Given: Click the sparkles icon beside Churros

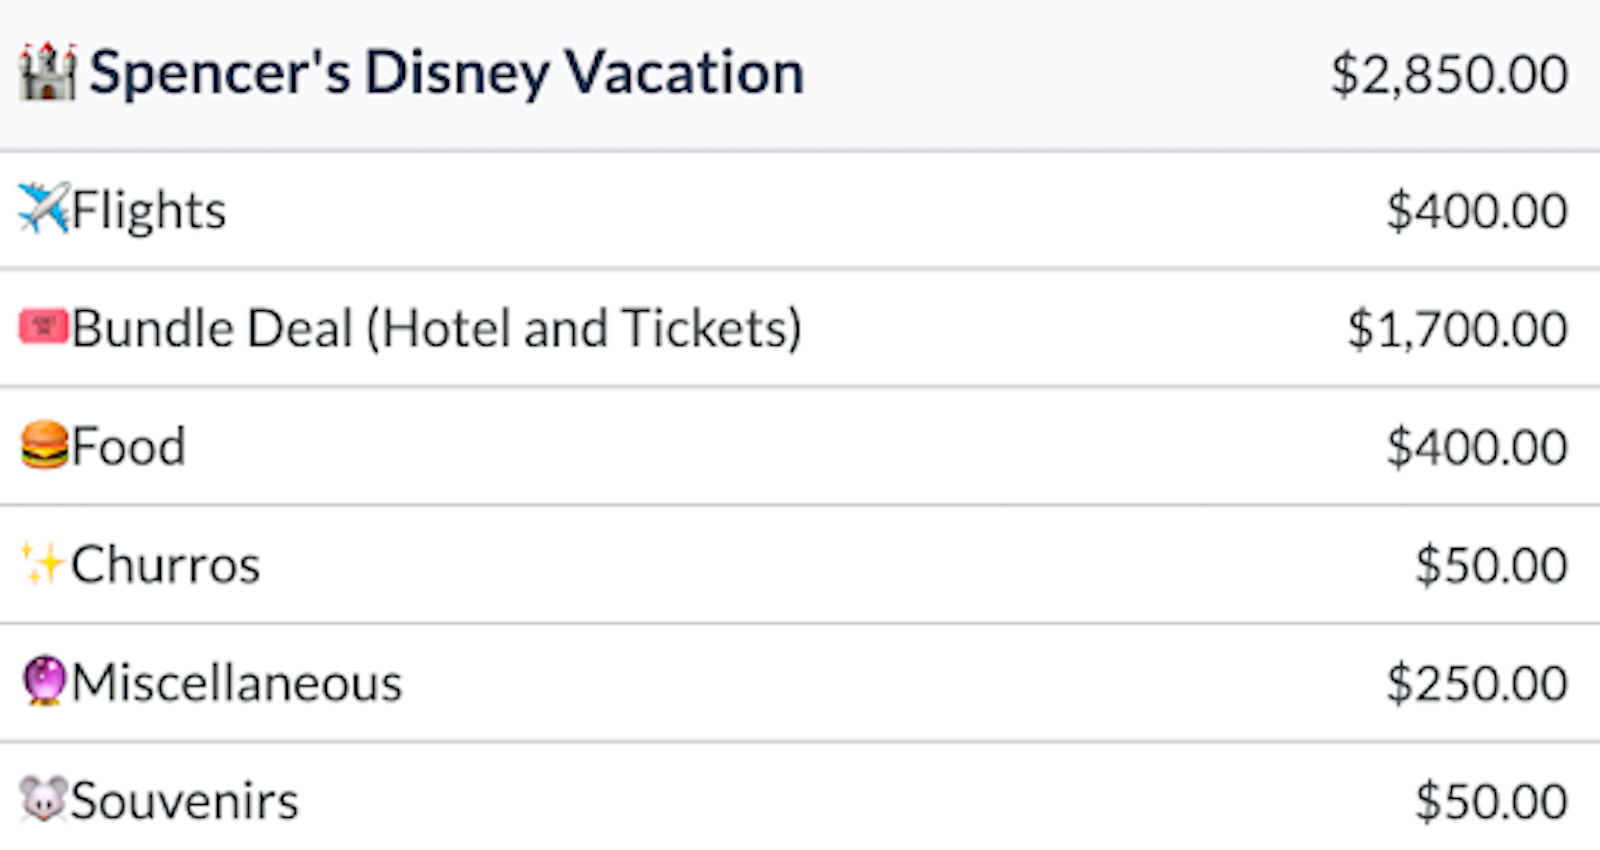Looking at the screenshot, I should pyautogui.click(x=43, y=564).
